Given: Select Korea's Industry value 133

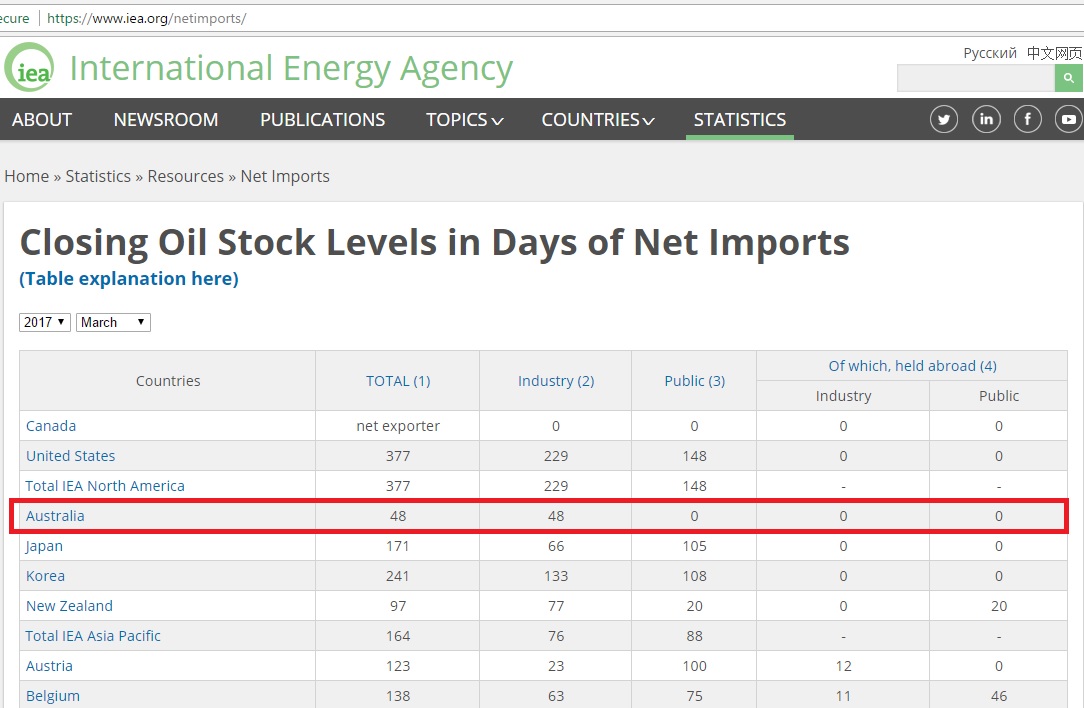Looking at the screenshot, I should pyautogui.click(x=556, y=576).
